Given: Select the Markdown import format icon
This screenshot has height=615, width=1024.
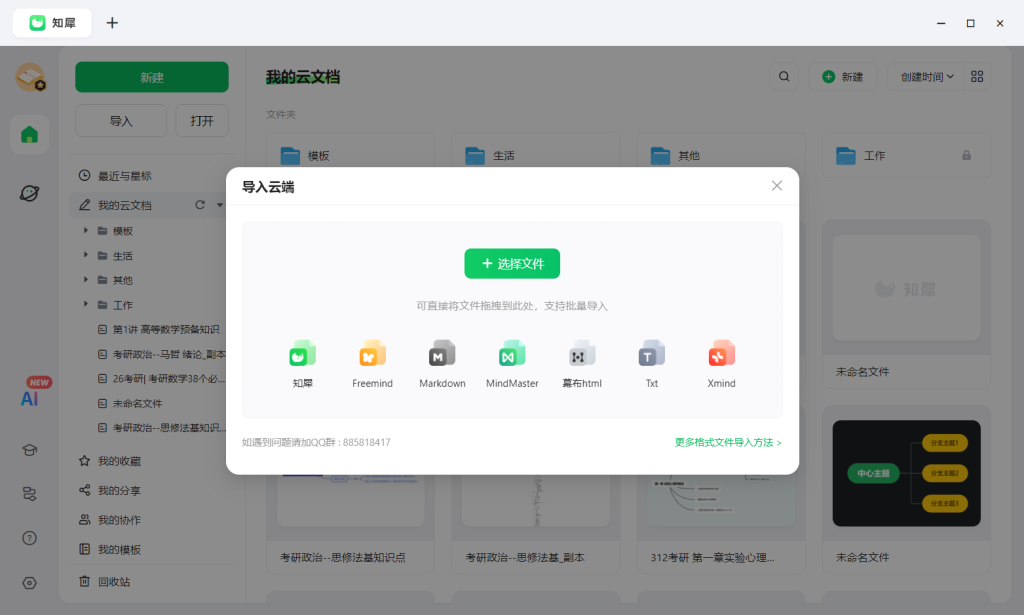Looking at the screenshot, I should 442,354.
